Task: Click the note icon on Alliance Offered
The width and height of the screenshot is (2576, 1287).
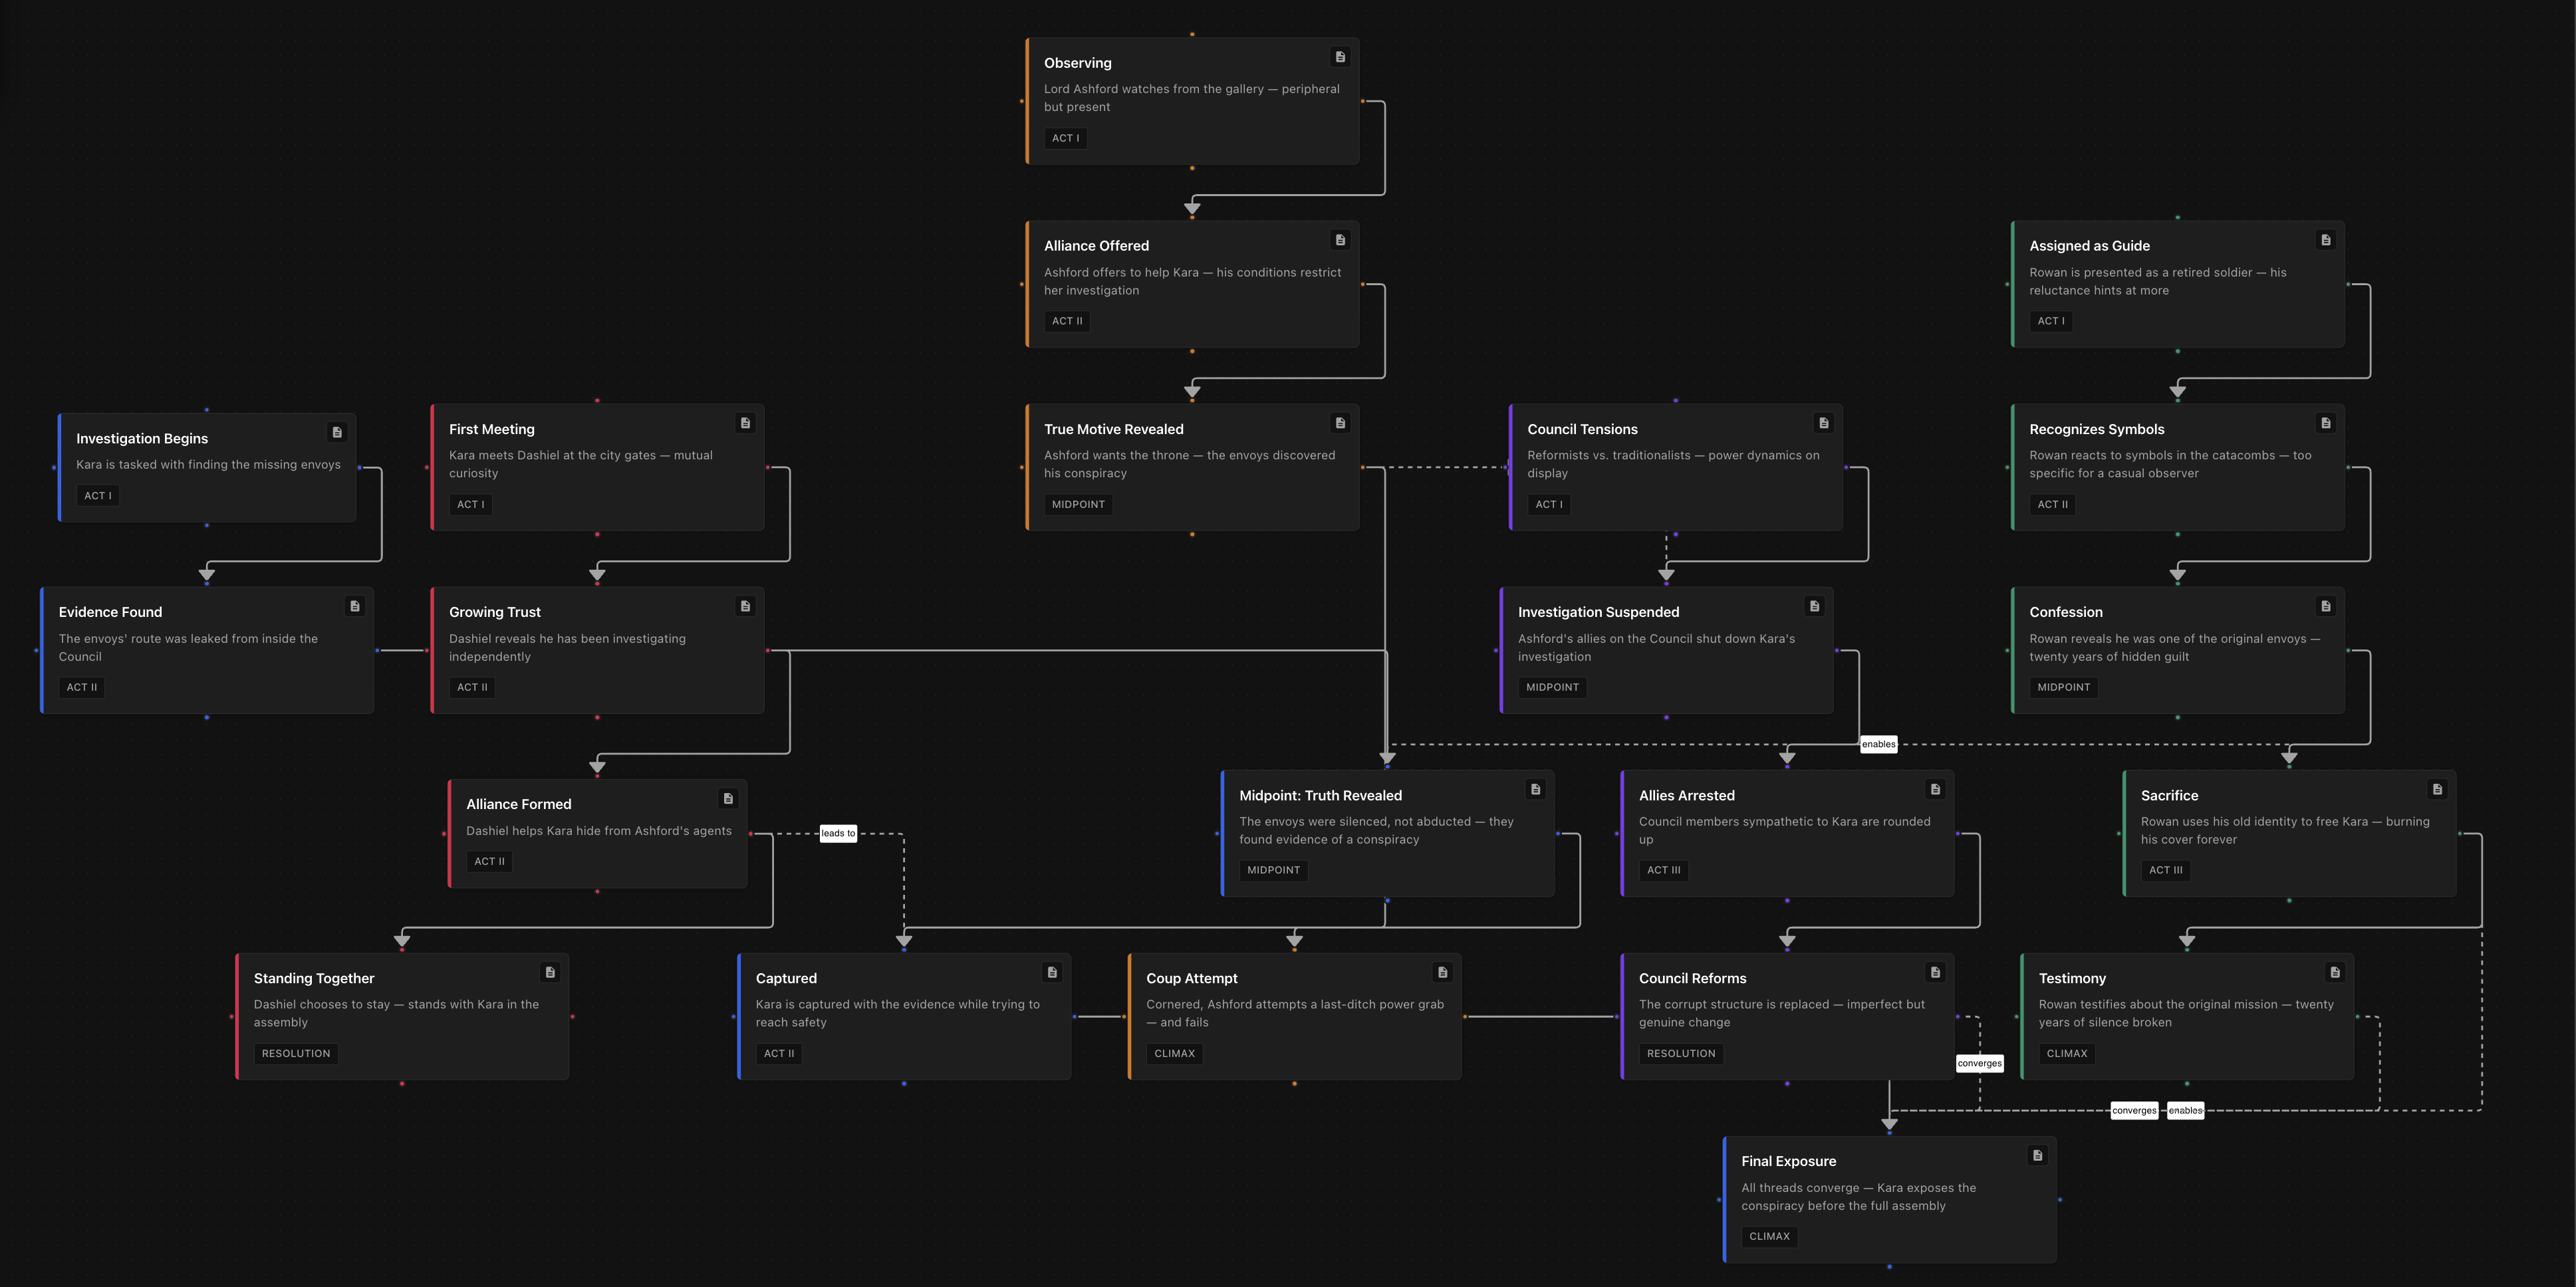Action: (x=1340, y=239)
